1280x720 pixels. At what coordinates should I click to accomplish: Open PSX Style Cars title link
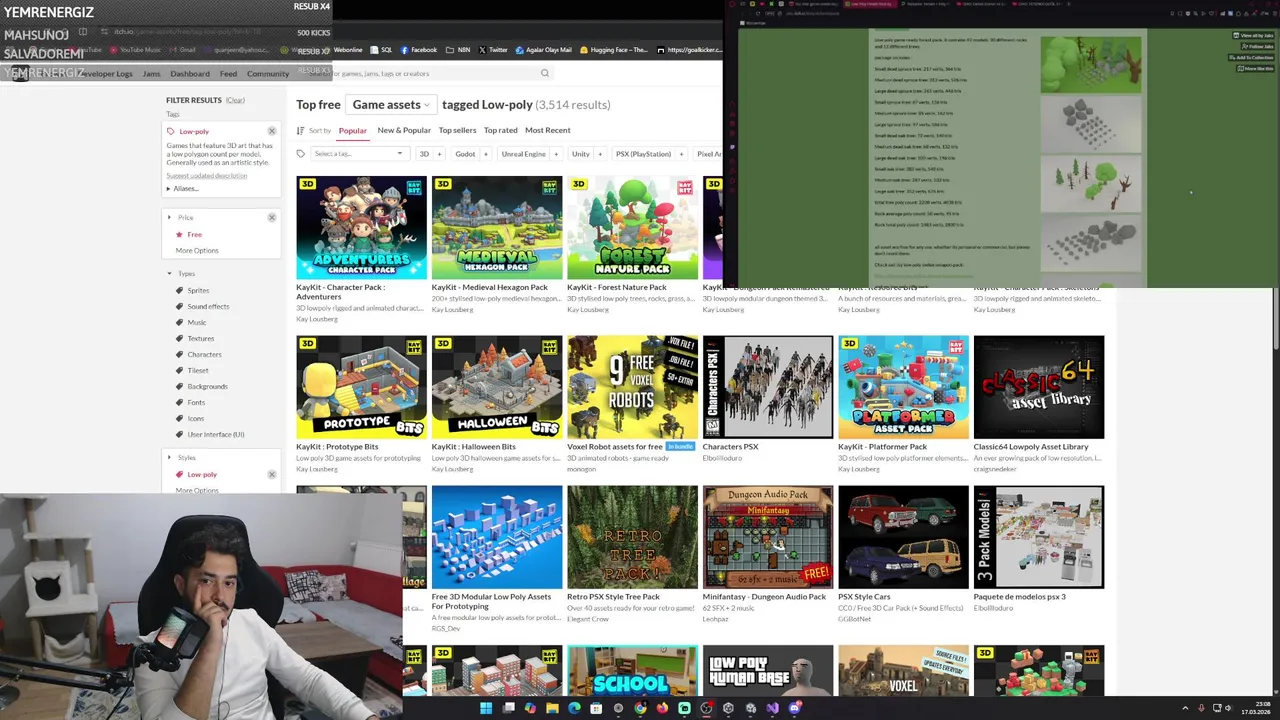(x=864, y=597)
